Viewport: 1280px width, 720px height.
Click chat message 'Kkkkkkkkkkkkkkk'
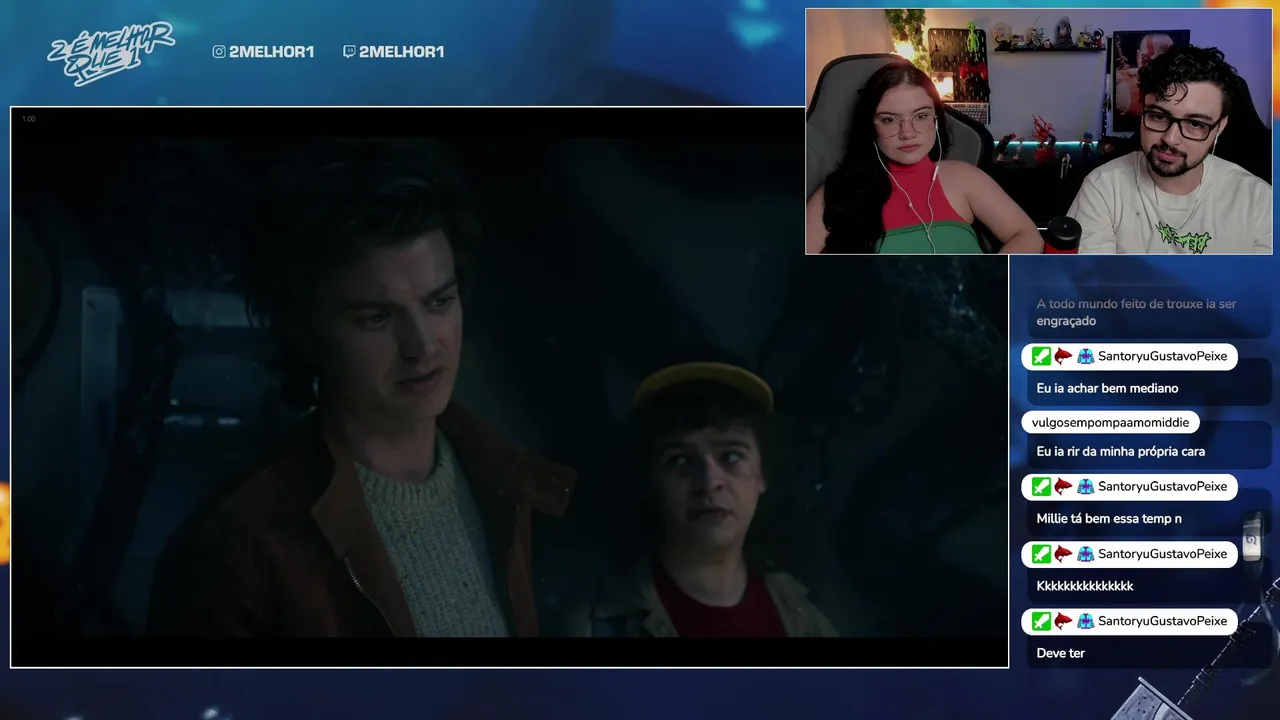[x=1085, y=586]
